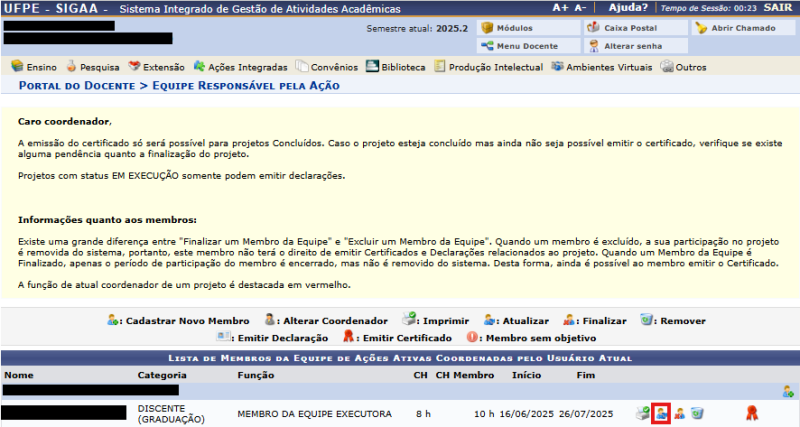This screenshot has width=800, height=427.
Task: Click the 10 h member workload value
Action: coord(484,414)
